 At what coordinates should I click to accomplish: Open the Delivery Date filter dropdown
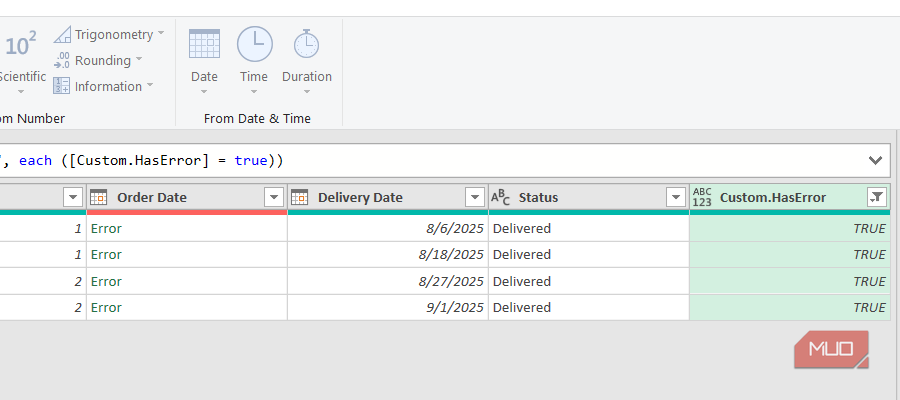click(x=475, y=197)
